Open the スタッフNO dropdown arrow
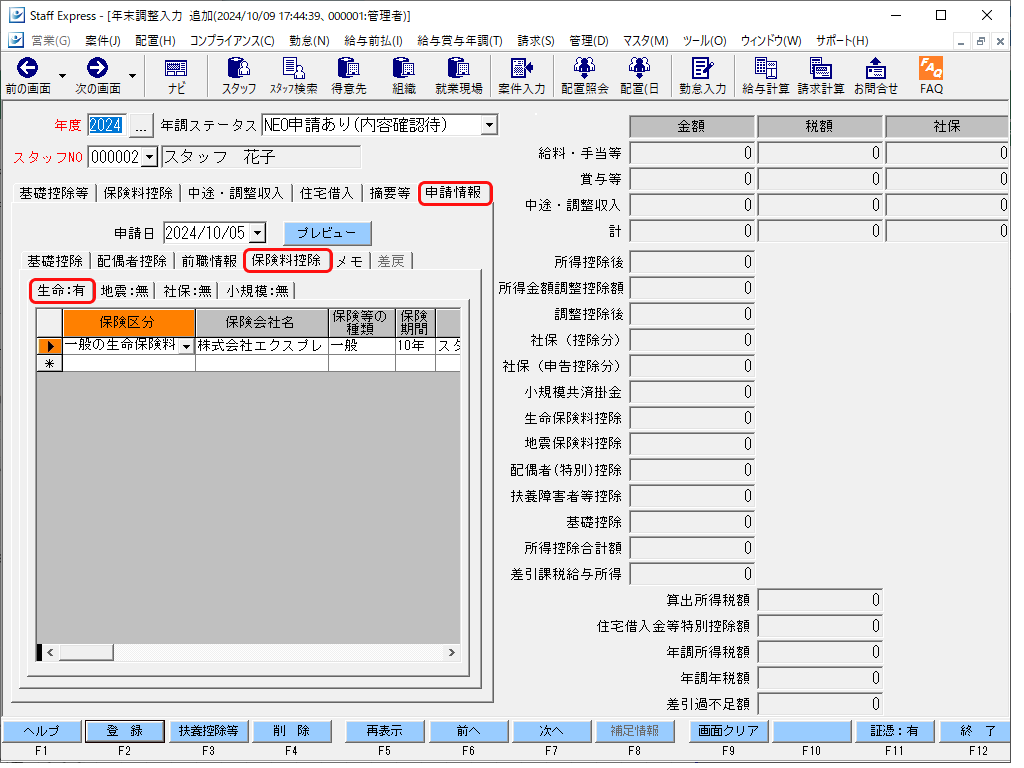Screen dimensions: 1024x768 [x=150, y=157]
